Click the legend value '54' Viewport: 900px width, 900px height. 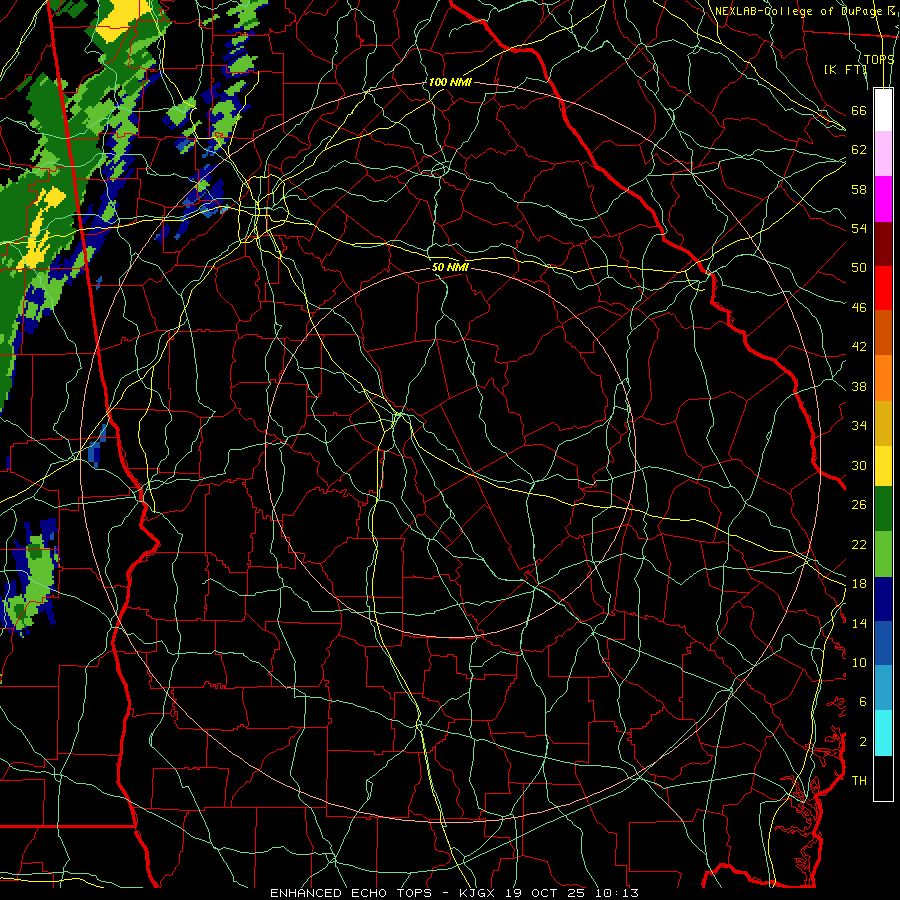tap(859, 228)
